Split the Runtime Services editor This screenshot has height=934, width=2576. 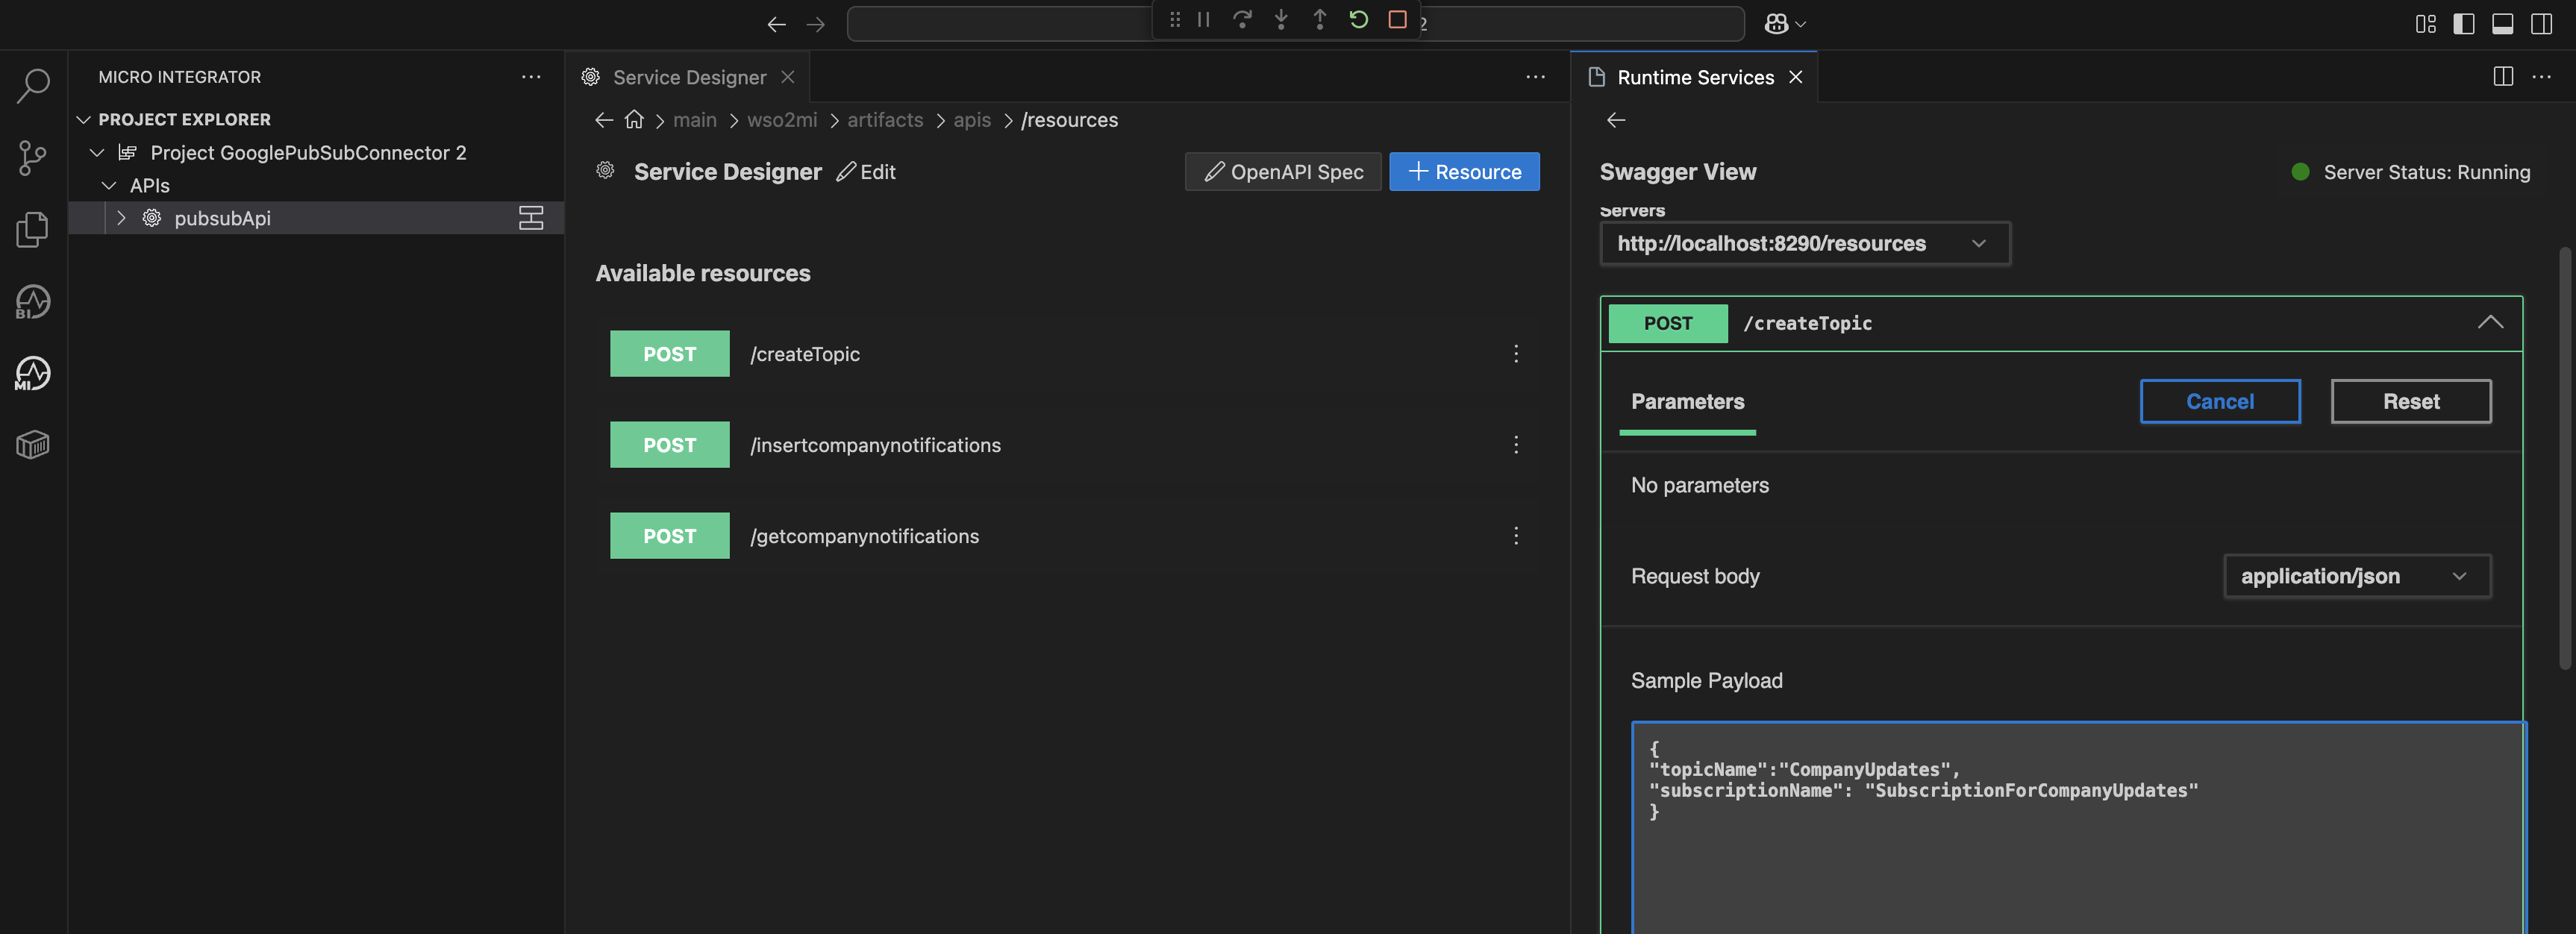click(2503, 77)
